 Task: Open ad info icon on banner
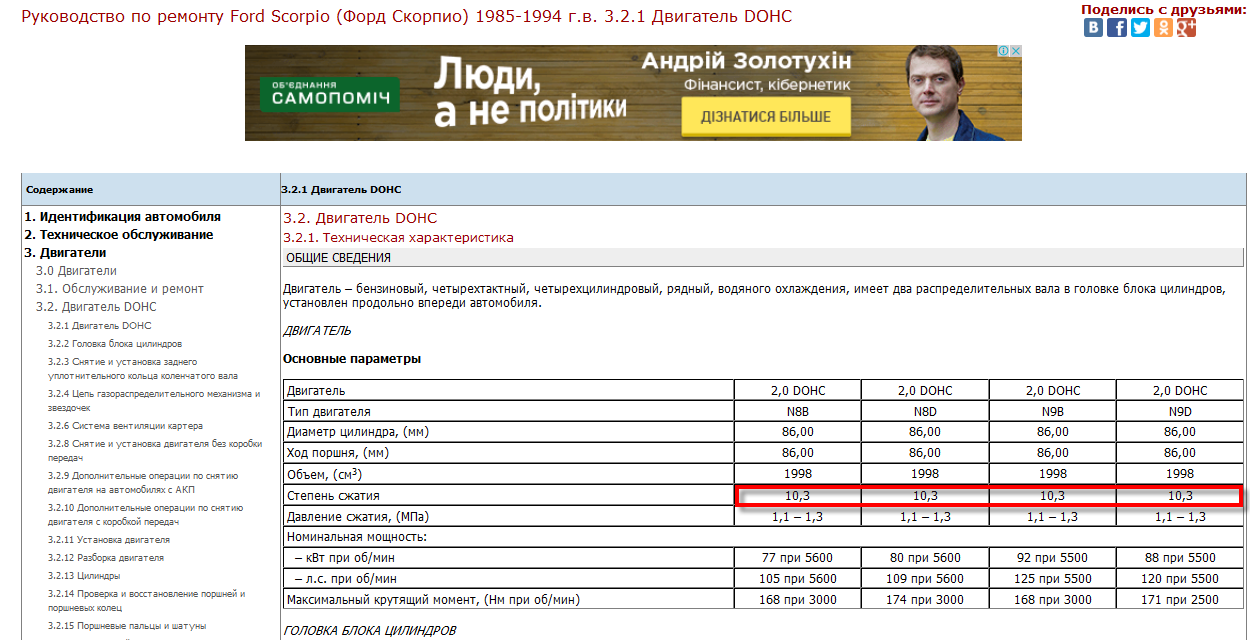1003,52
